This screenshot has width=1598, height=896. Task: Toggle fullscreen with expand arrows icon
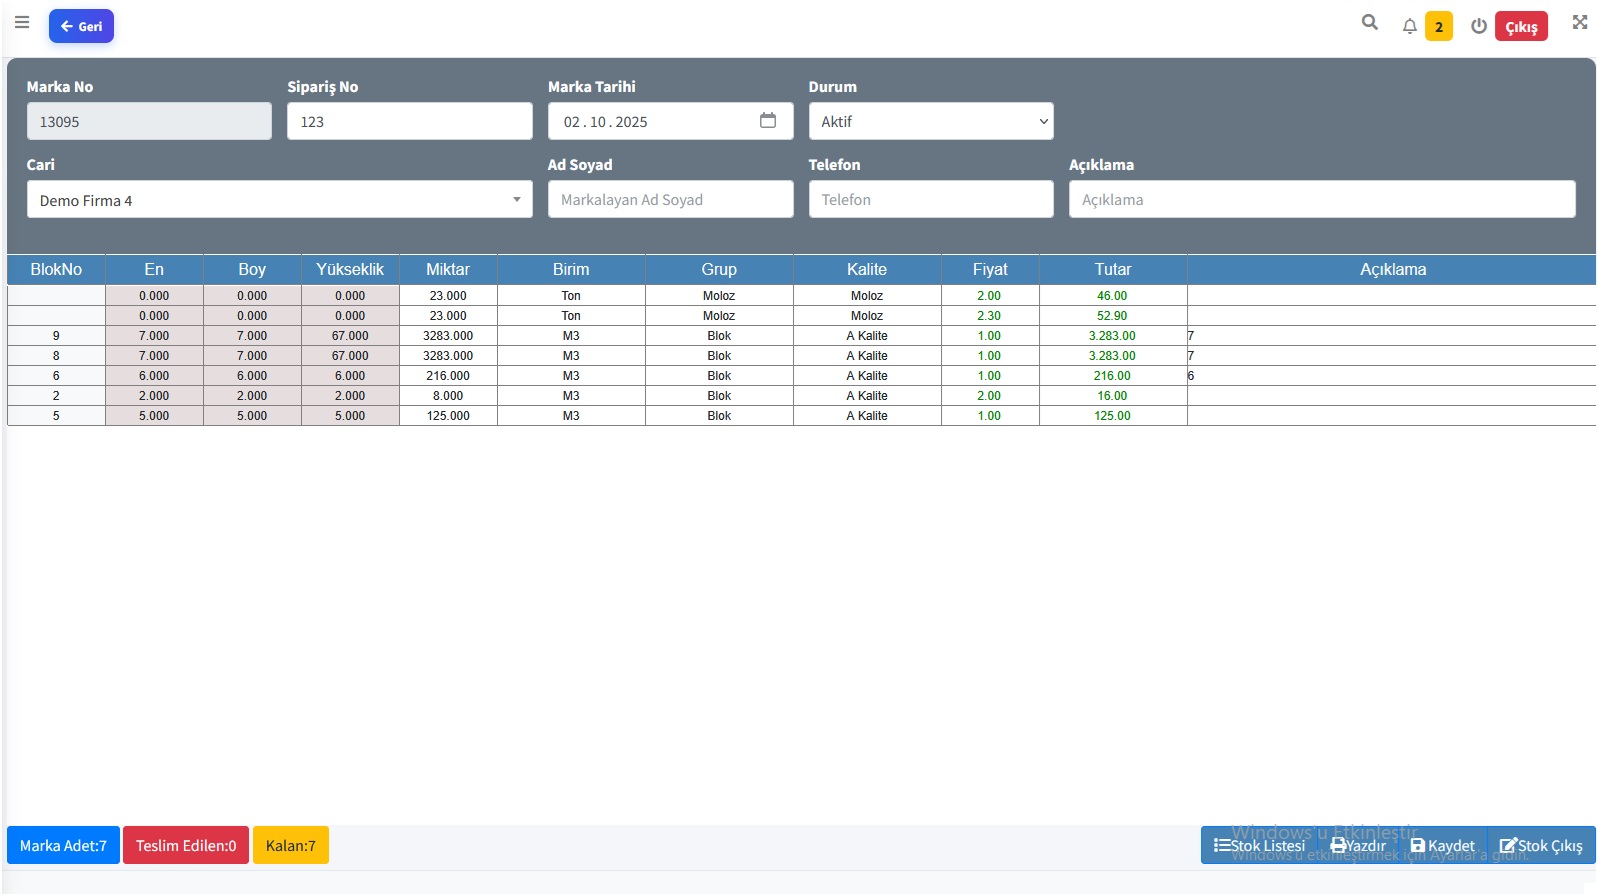1580,22
